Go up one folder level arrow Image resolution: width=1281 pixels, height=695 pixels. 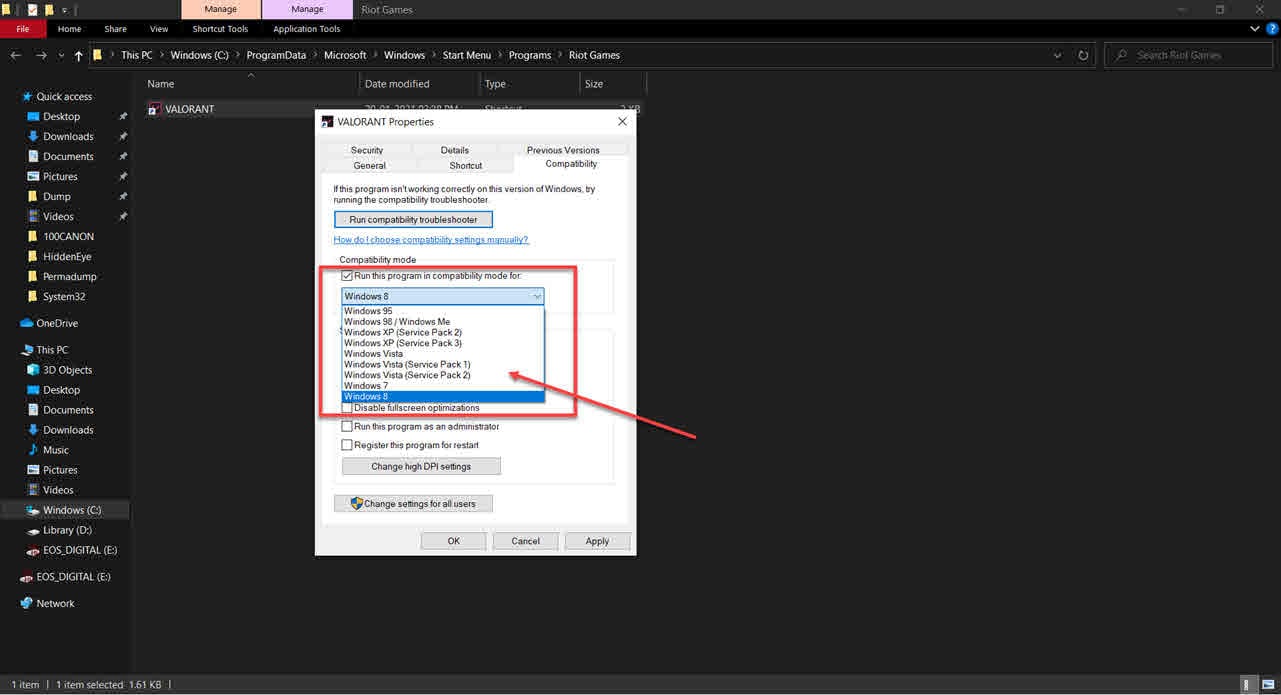pos(79,55)
